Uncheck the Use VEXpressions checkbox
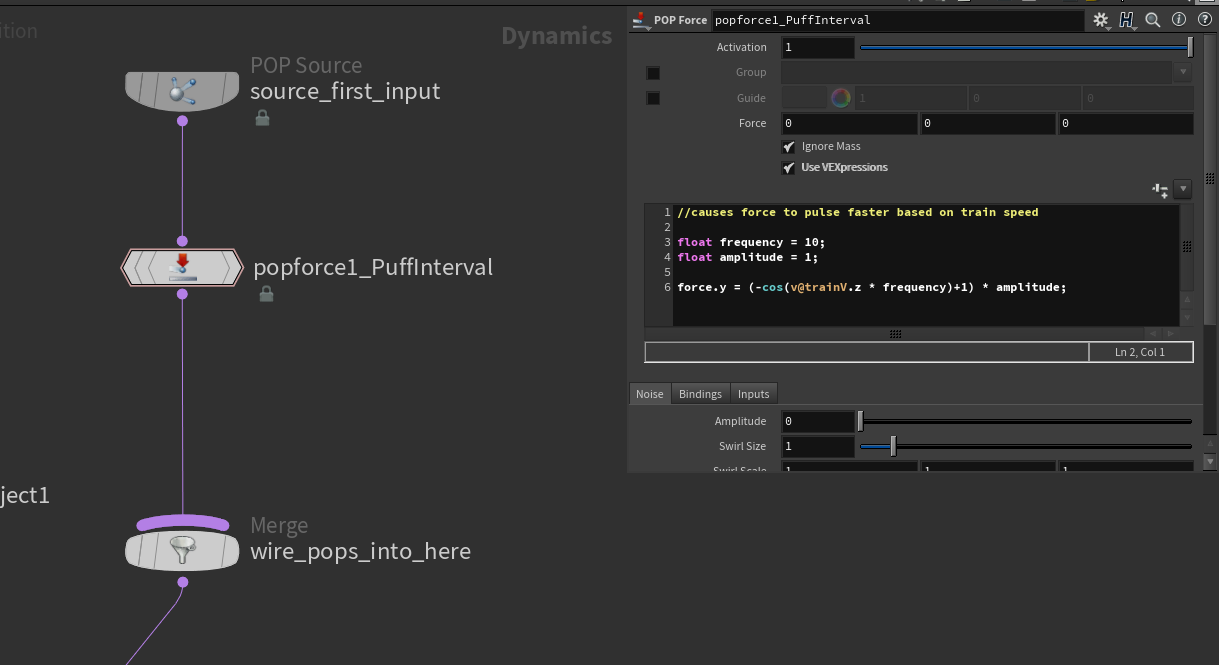The height and width of the screenshot is (665, 1219). click(789, 168)
